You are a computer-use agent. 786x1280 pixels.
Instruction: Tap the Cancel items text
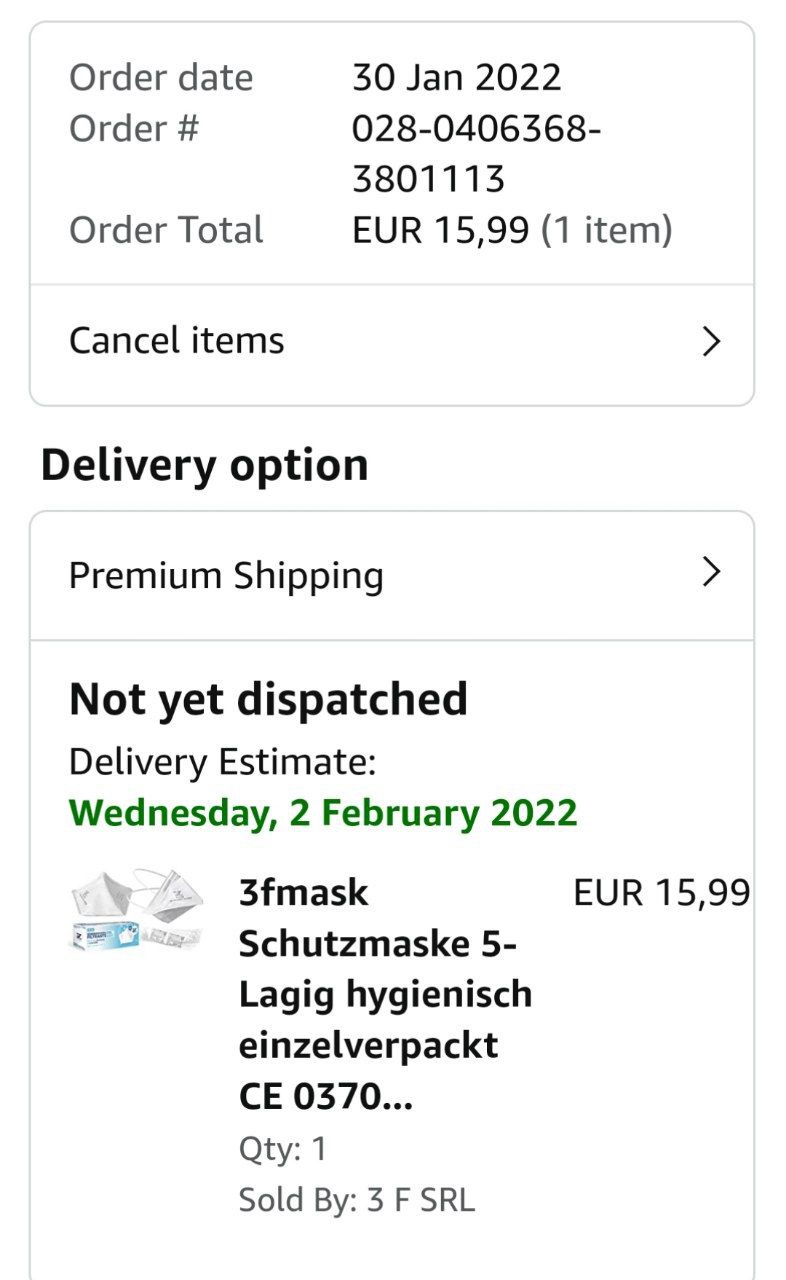tap(176, 341)
